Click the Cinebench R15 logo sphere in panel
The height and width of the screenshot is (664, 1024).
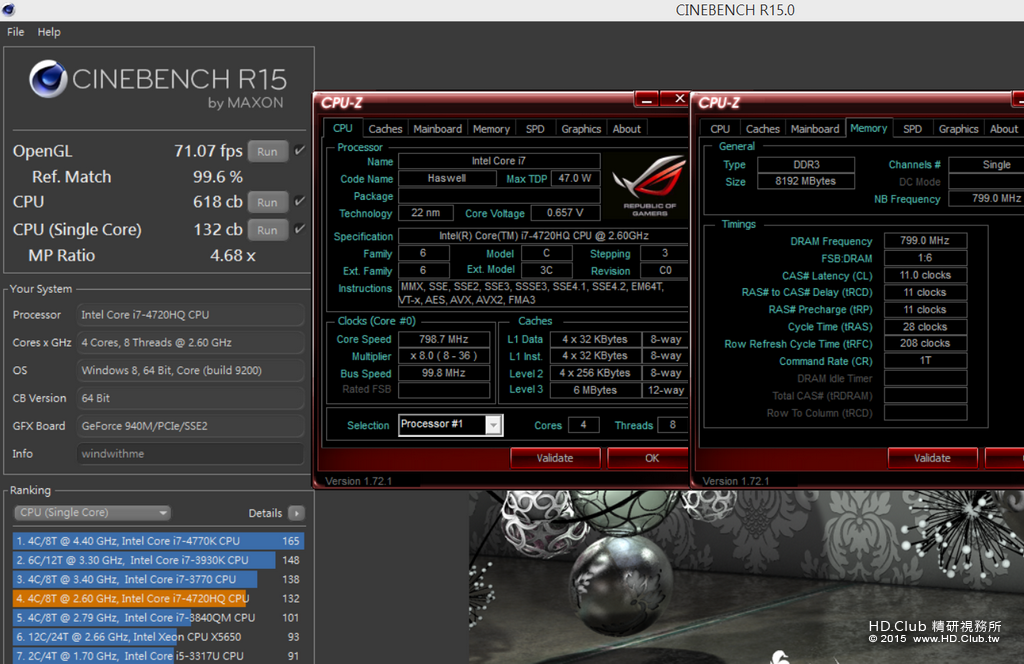pos(48,79)
